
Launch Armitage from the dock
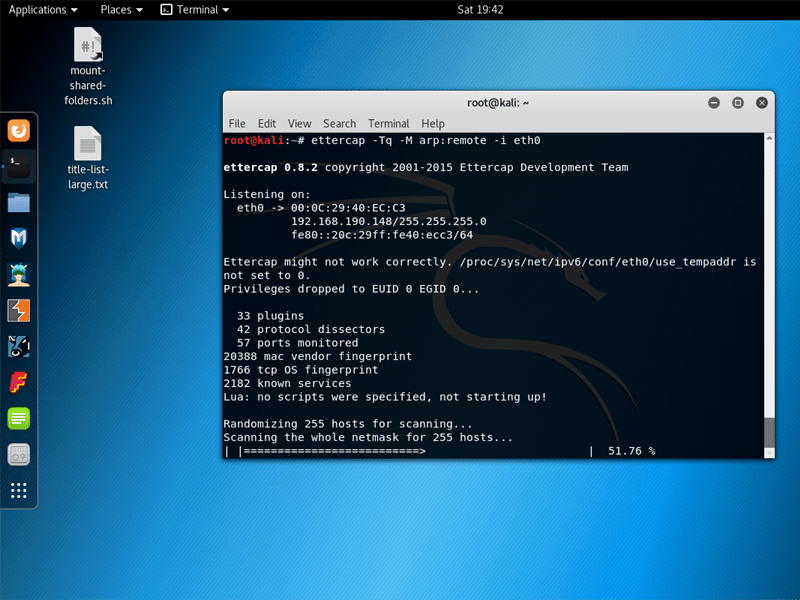(x=19, y=274)
